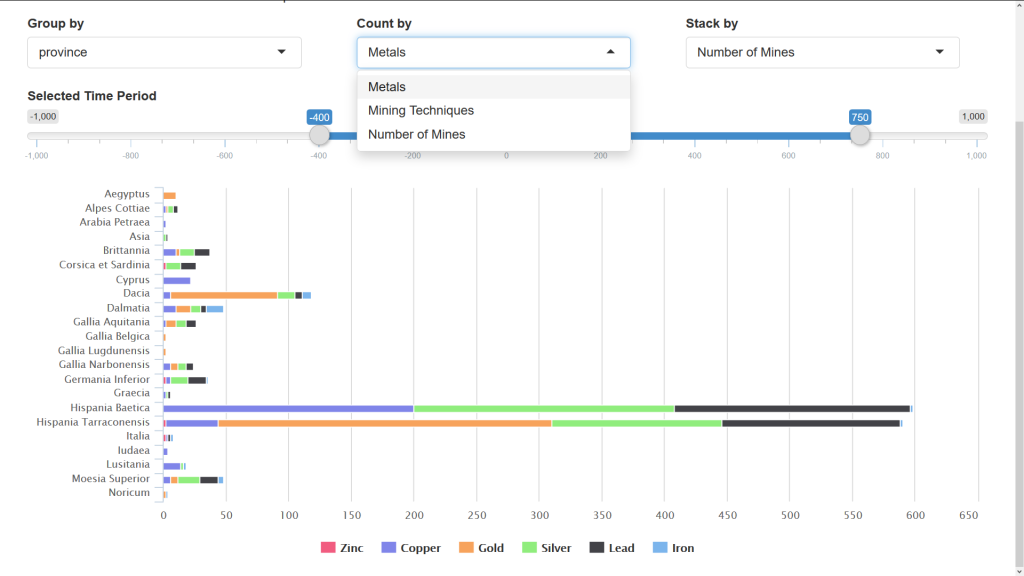This screenshot has height=576, width=1024.
Task: Click the orange Gold bar for Dacia
Action: point(224,295)
